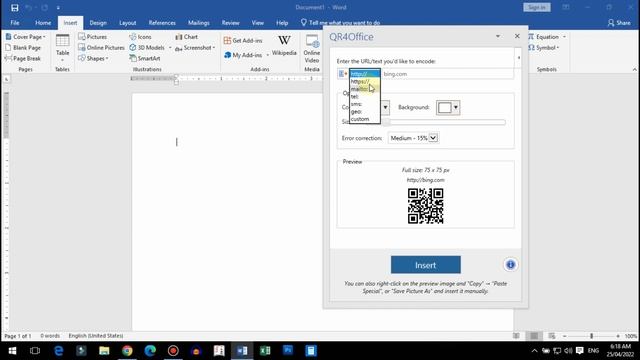Viewport: 640px width, 360px height.
Task: Insert Icons from the ribbon
Action: 140,37
